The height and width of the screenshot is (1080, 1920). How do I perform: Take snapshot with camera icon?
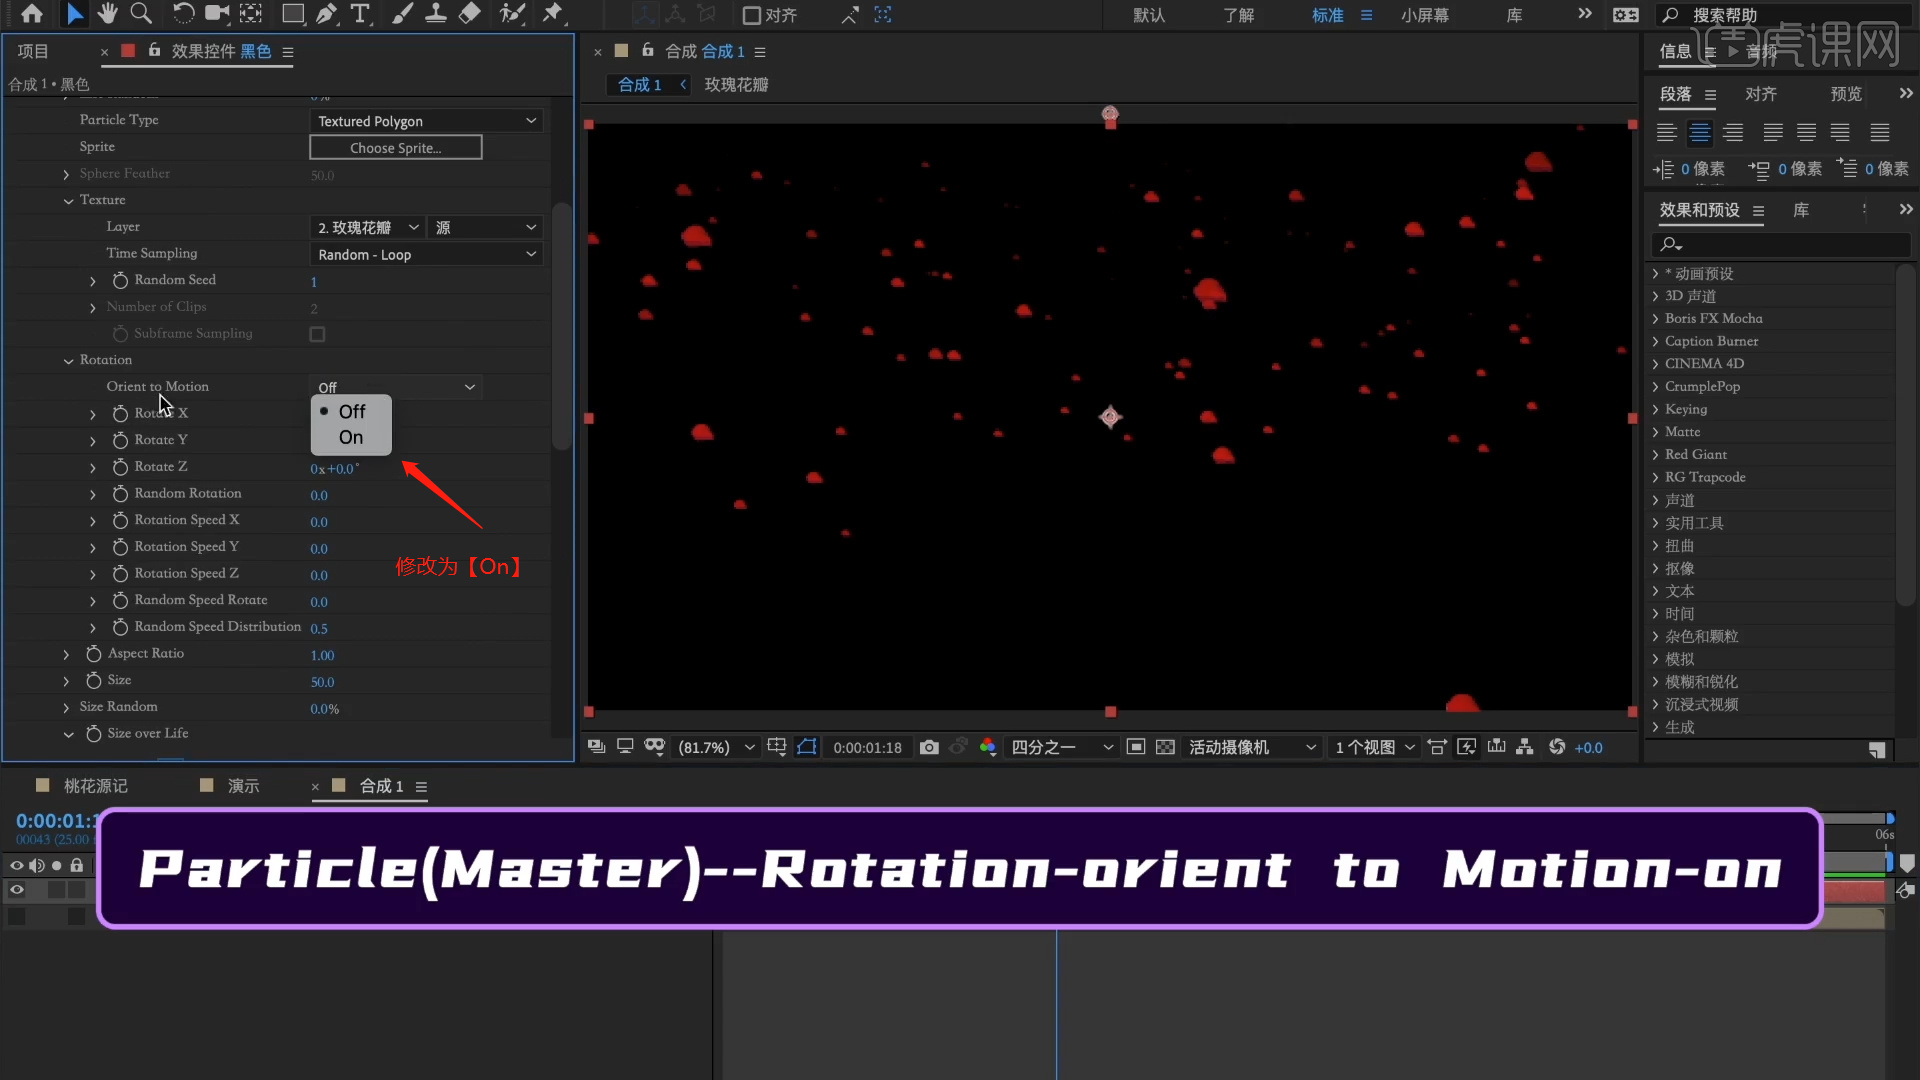[x=929, y=747]
